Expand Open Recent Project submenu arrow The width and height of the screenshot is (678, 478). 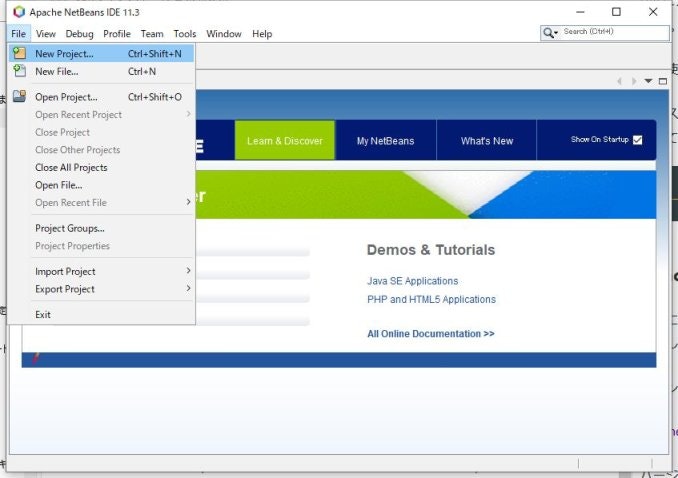coord(188,114)
